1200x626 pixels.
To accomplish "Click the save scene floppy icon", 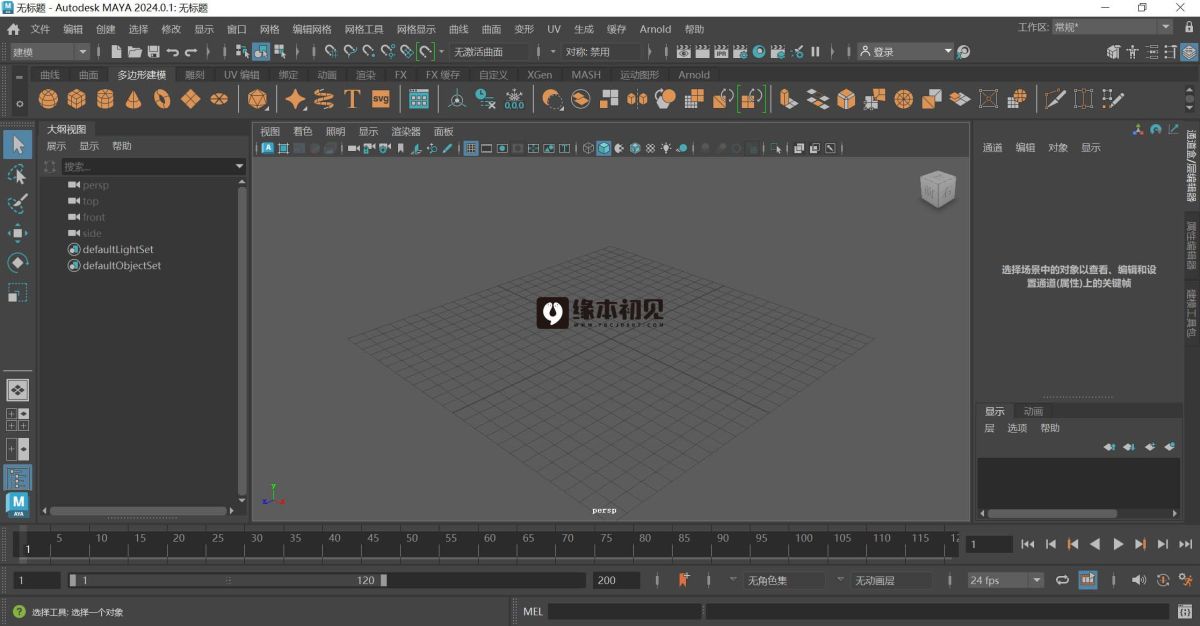I will pos(153,51).
